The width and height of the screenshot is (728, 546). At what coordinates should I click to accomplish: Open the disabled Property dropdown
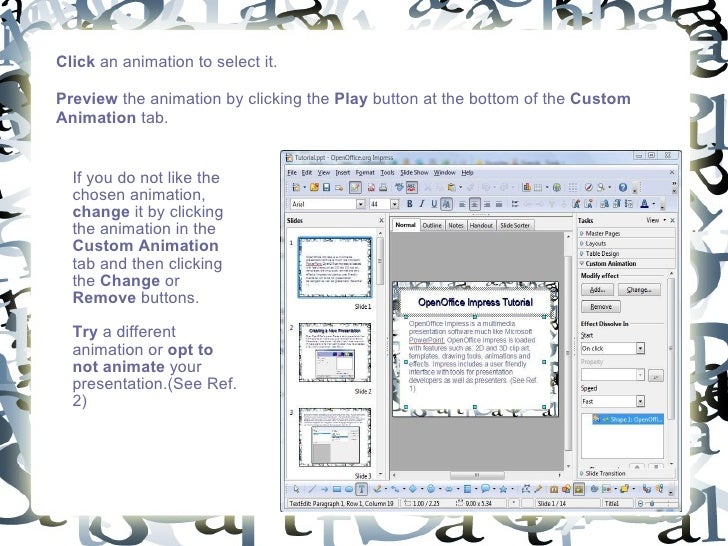click(640, 375)
